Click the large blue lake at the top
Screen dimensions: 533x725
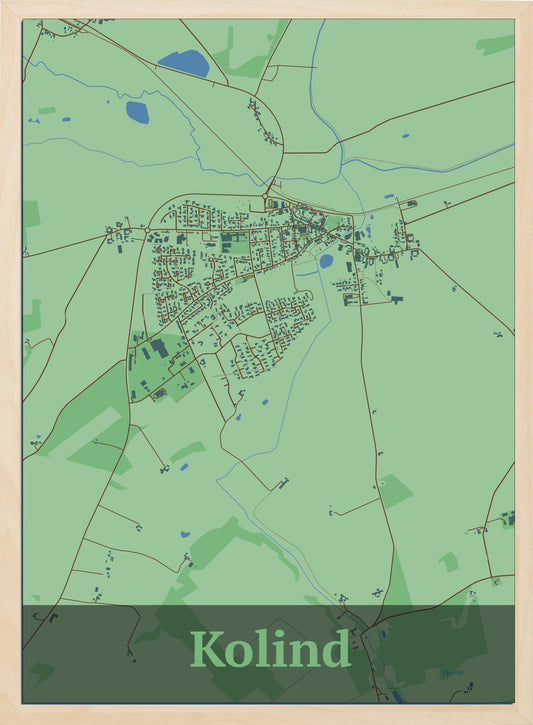pos(184,63)
